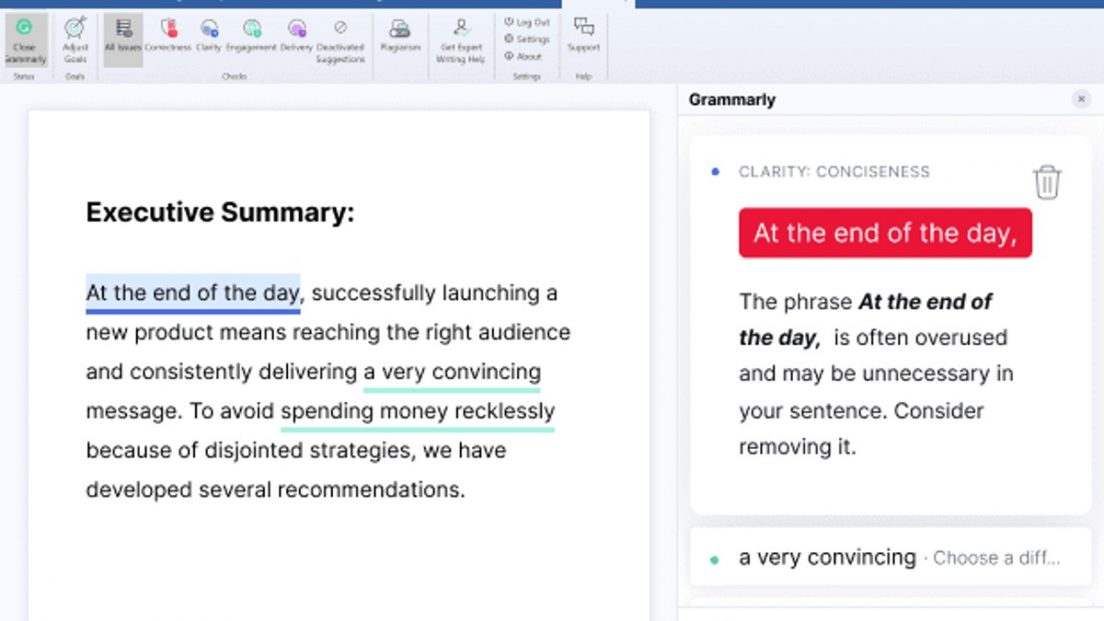The height and width of the screenshot is (621, 1104).
Task: Filter by Correctness issues
Action: (x=168, y=35)
